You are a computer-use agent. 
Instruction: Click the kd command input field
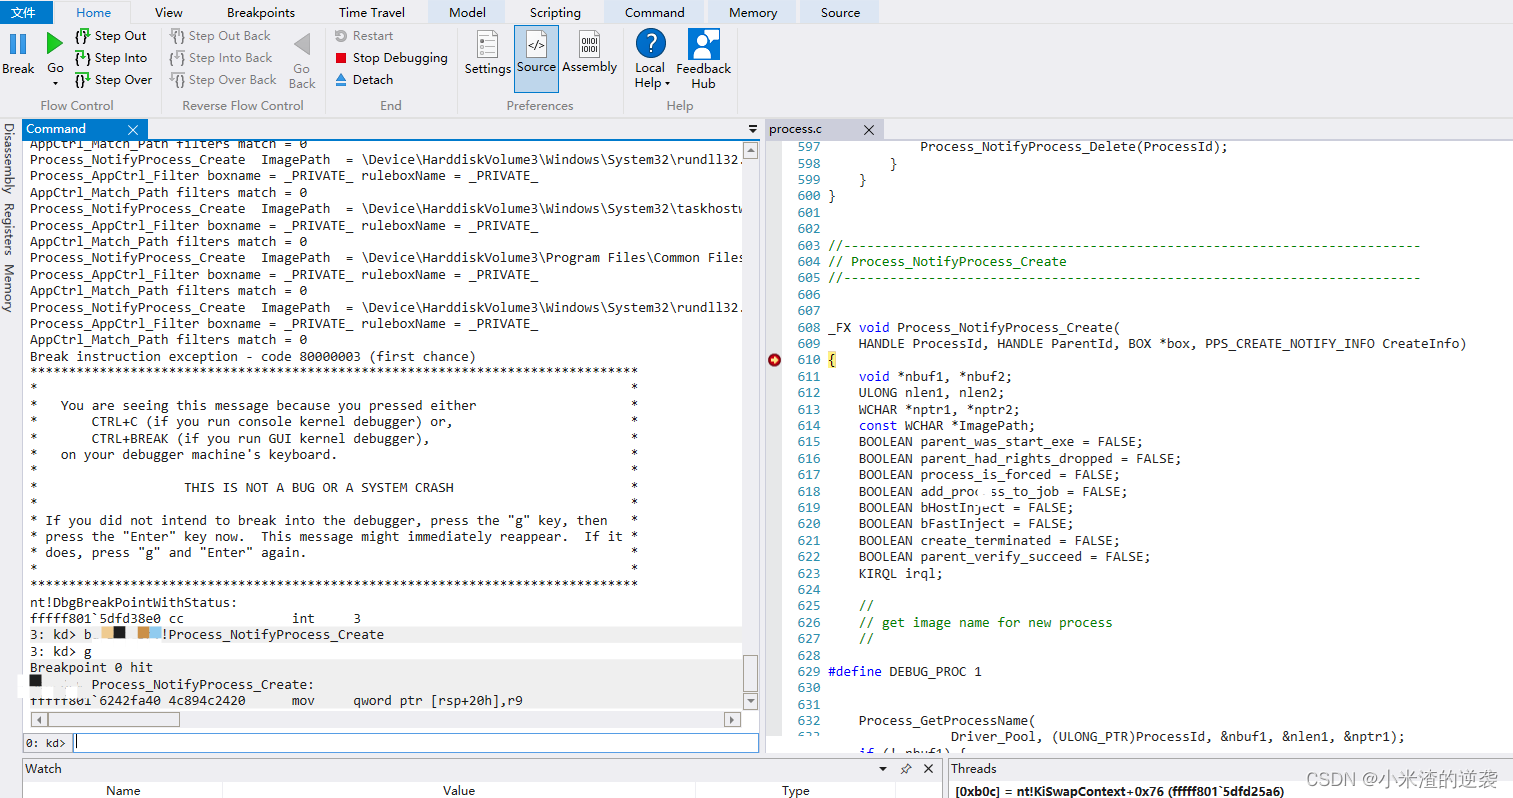(x=416, y=743)
